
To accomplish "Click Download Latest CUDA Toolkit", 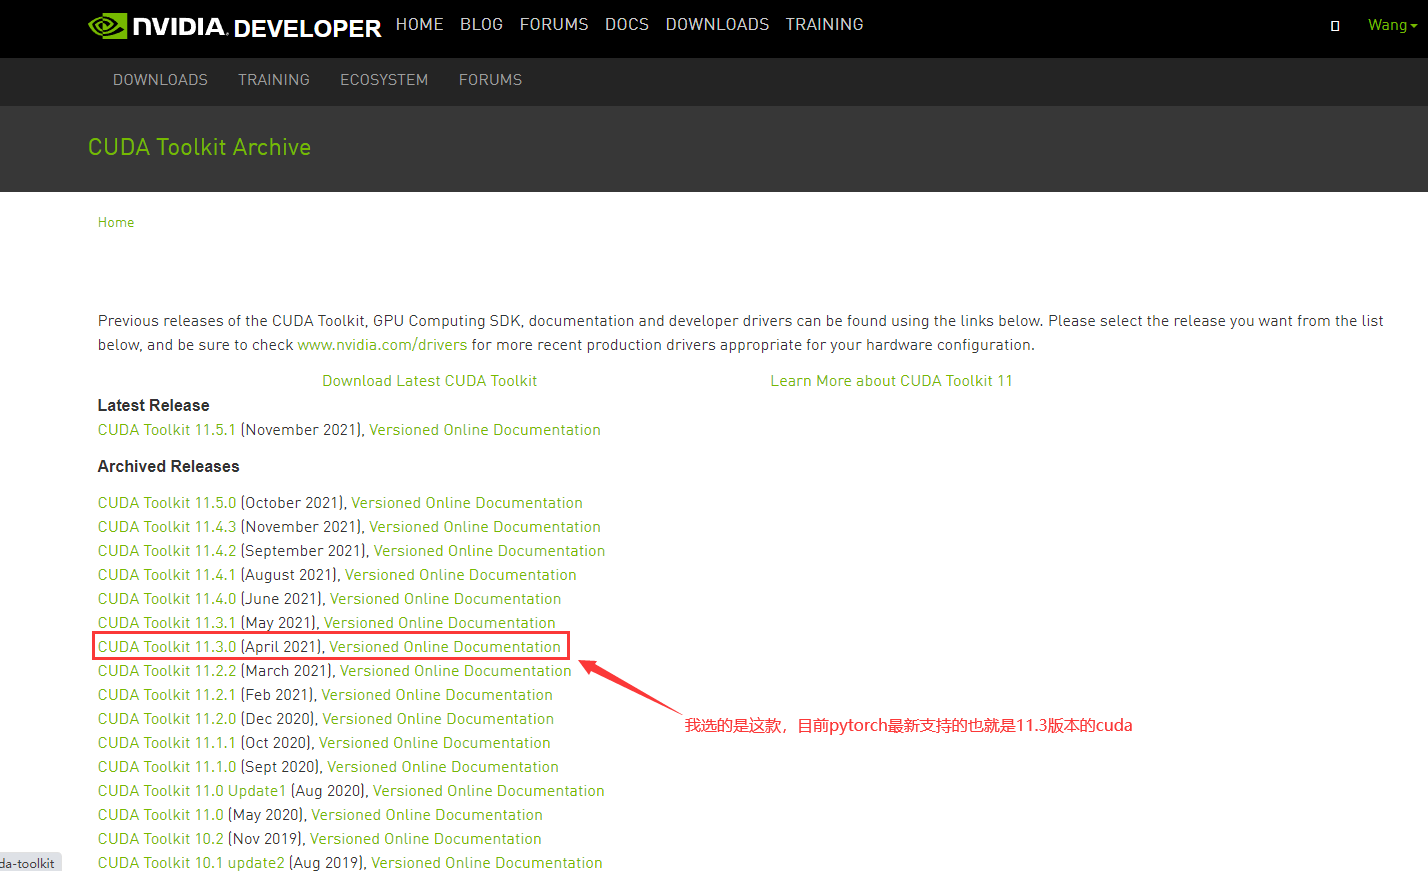I will (429, 381).
